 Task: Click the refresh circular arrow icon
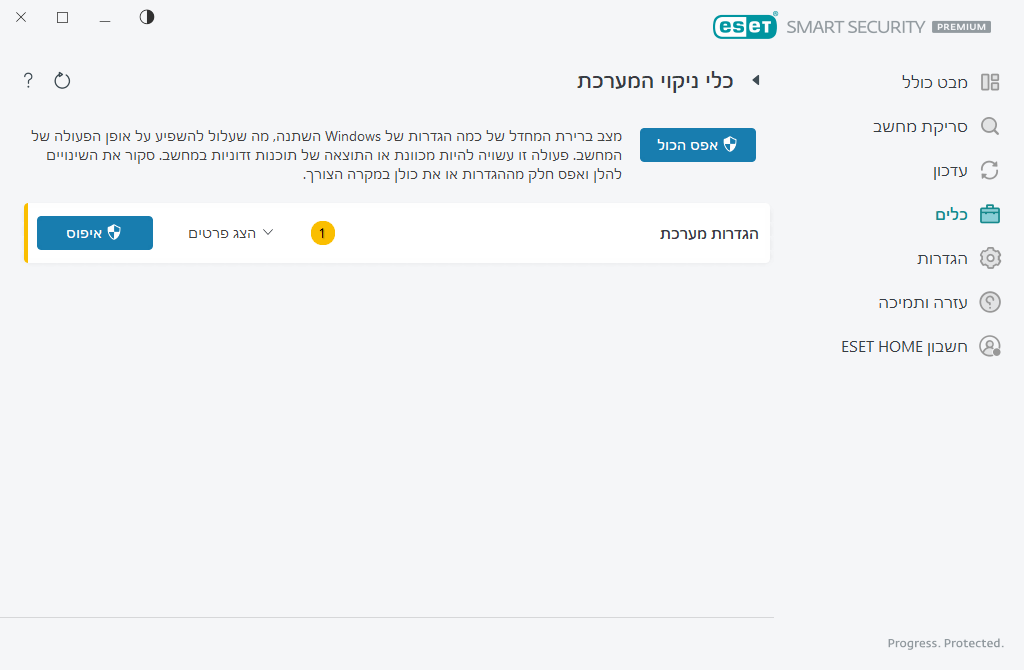[x=62, y=80]
